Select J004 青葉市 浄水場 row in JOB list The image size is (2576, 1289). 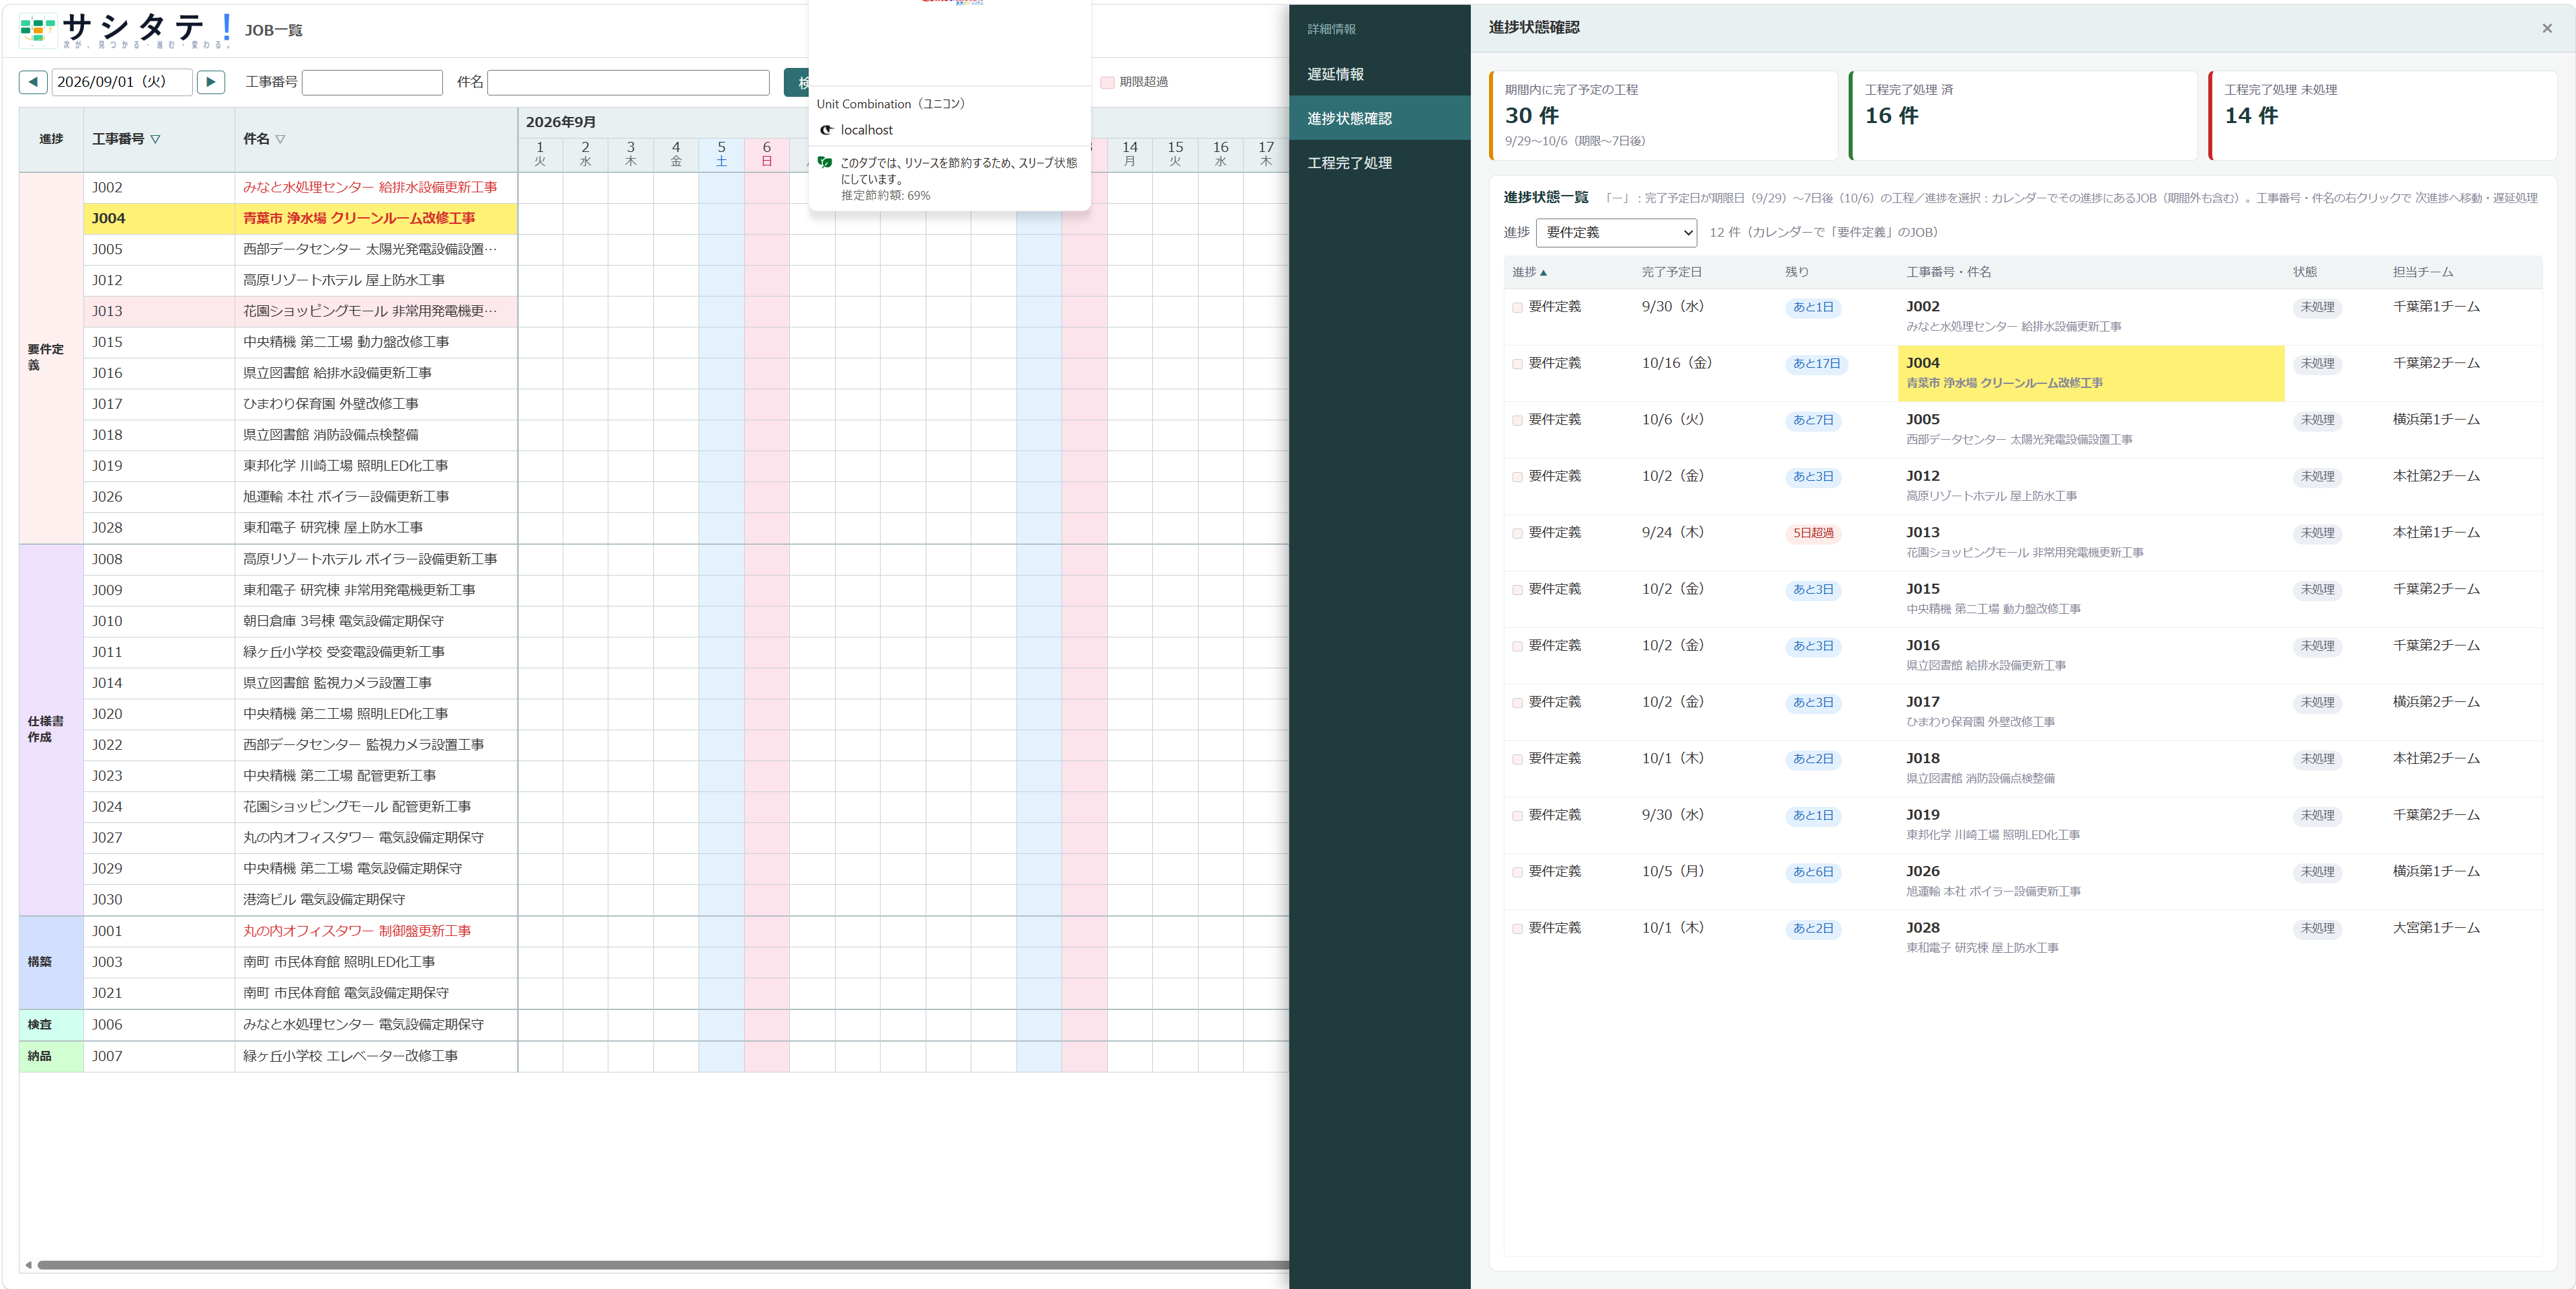[300, 218]
